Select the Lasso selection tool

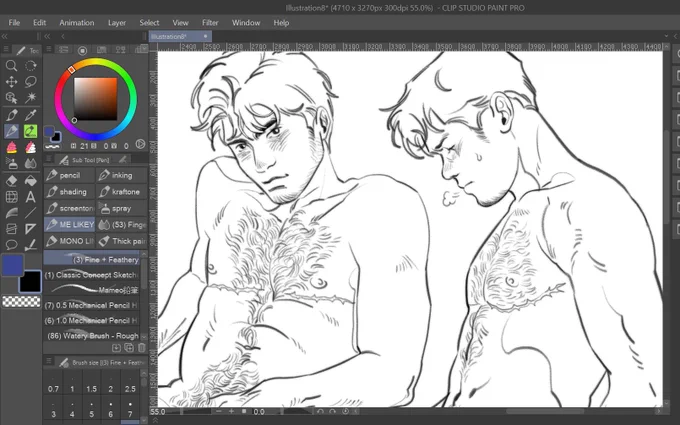tap(30, 82)
